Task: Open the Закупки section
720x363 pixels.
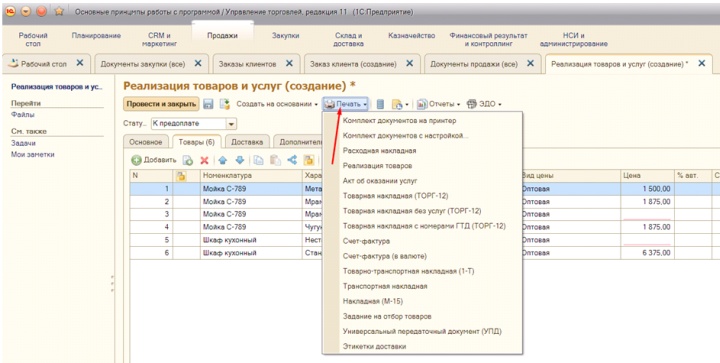Action: tap(285, 35)
